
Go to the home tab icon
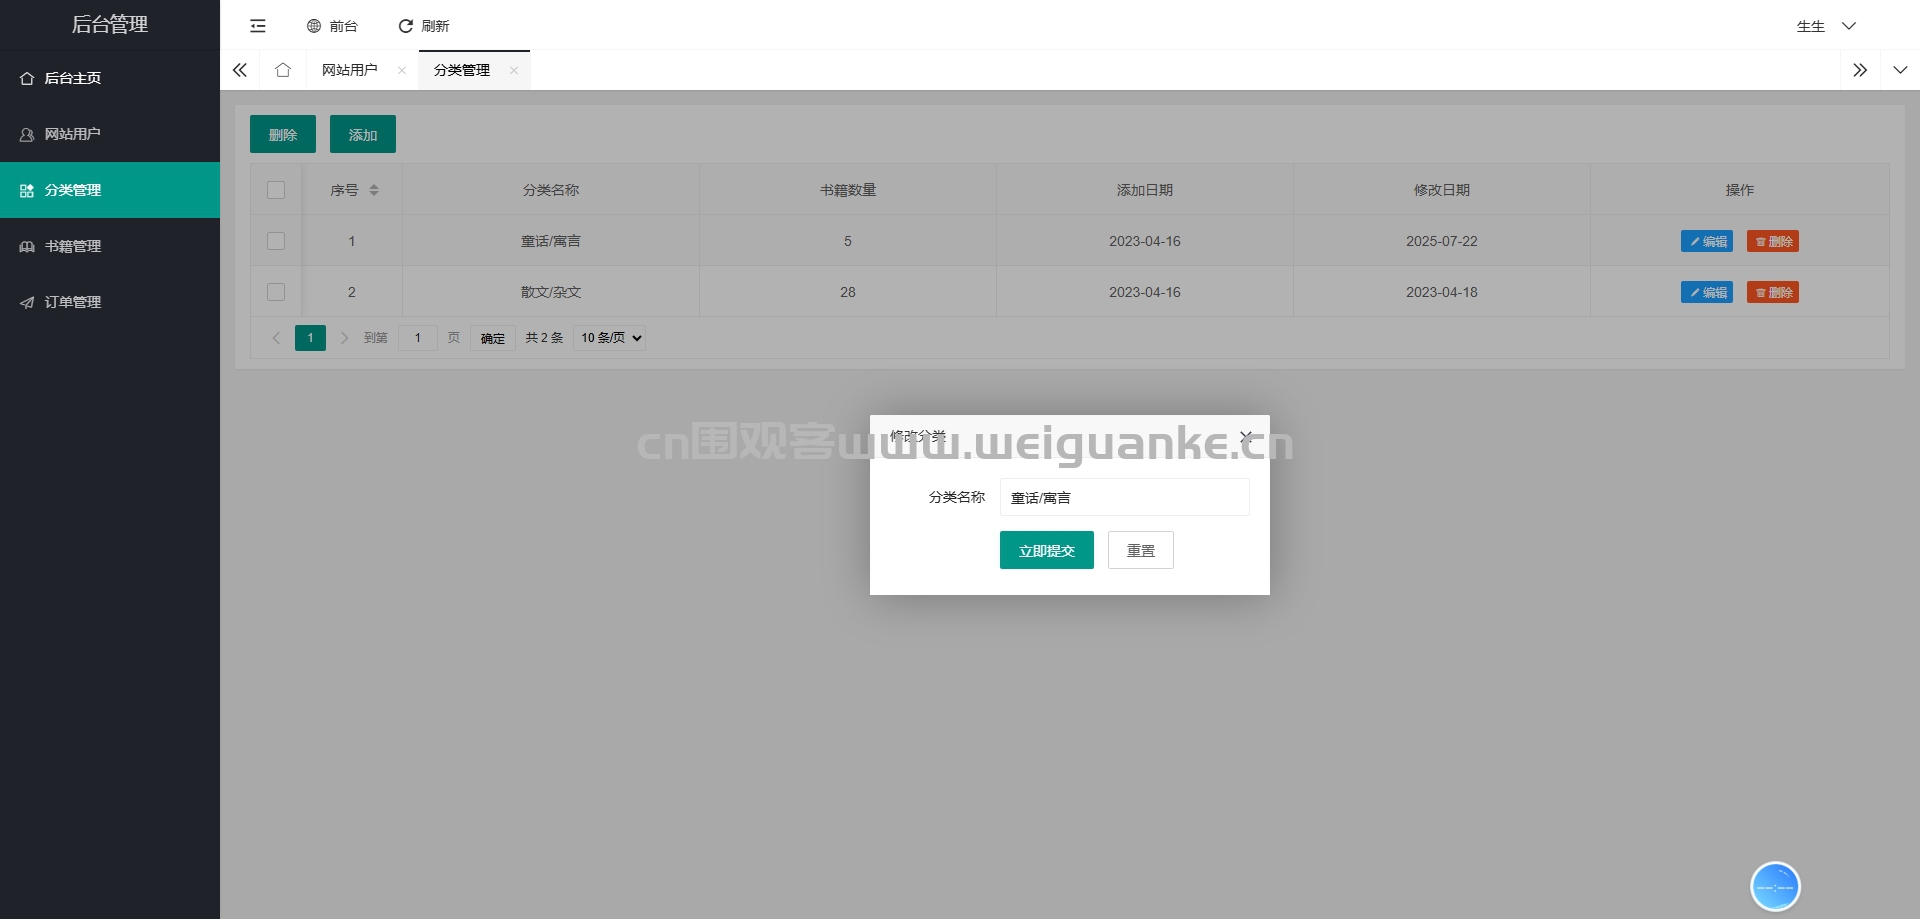point(283,70)
